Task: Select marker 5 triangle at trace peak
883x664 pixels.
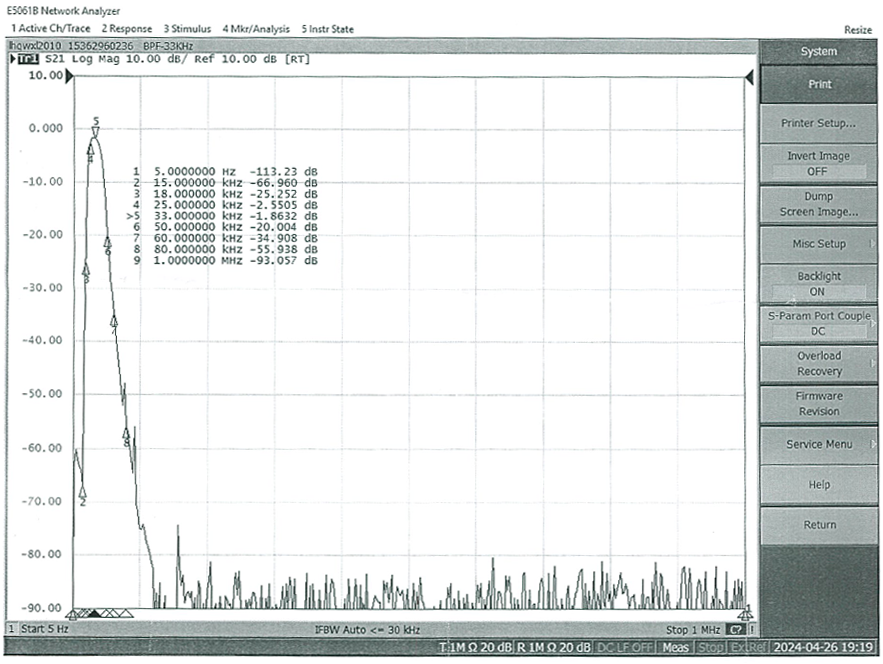Action: tap(95, 132)
